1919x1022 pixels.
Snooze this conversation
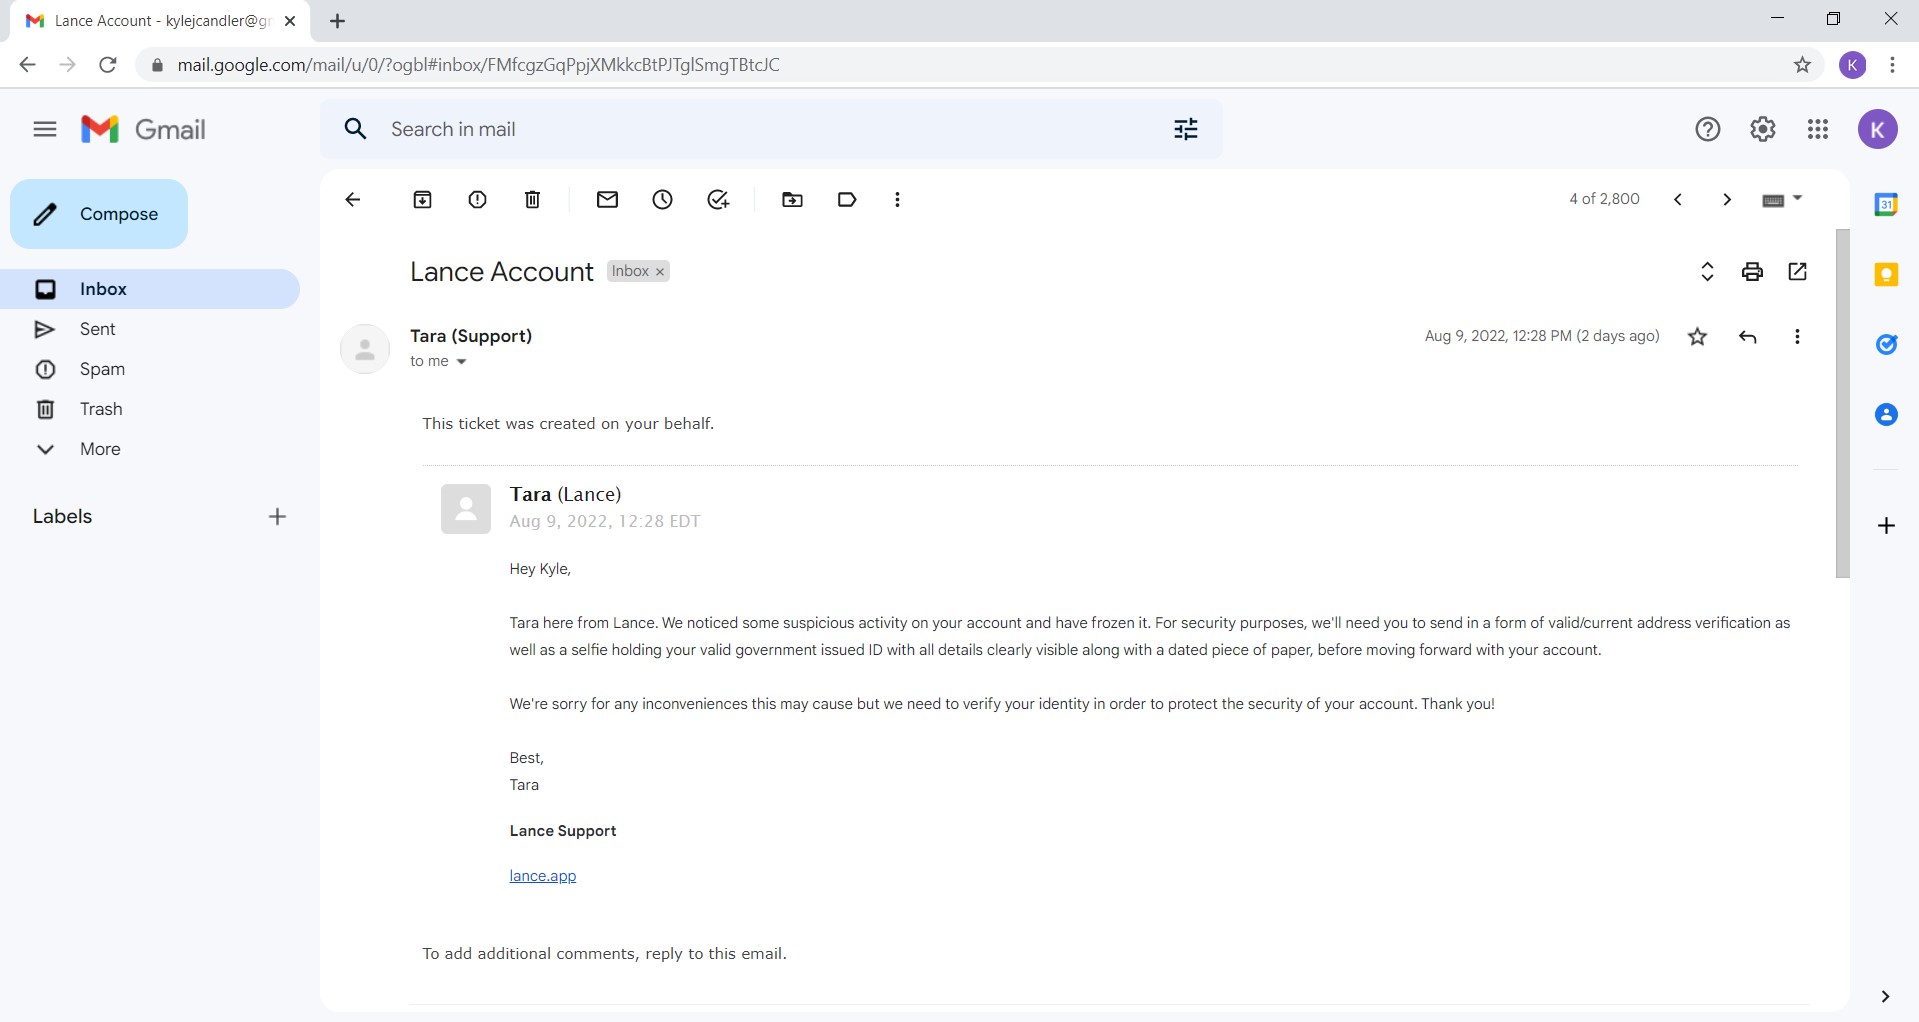662,199
